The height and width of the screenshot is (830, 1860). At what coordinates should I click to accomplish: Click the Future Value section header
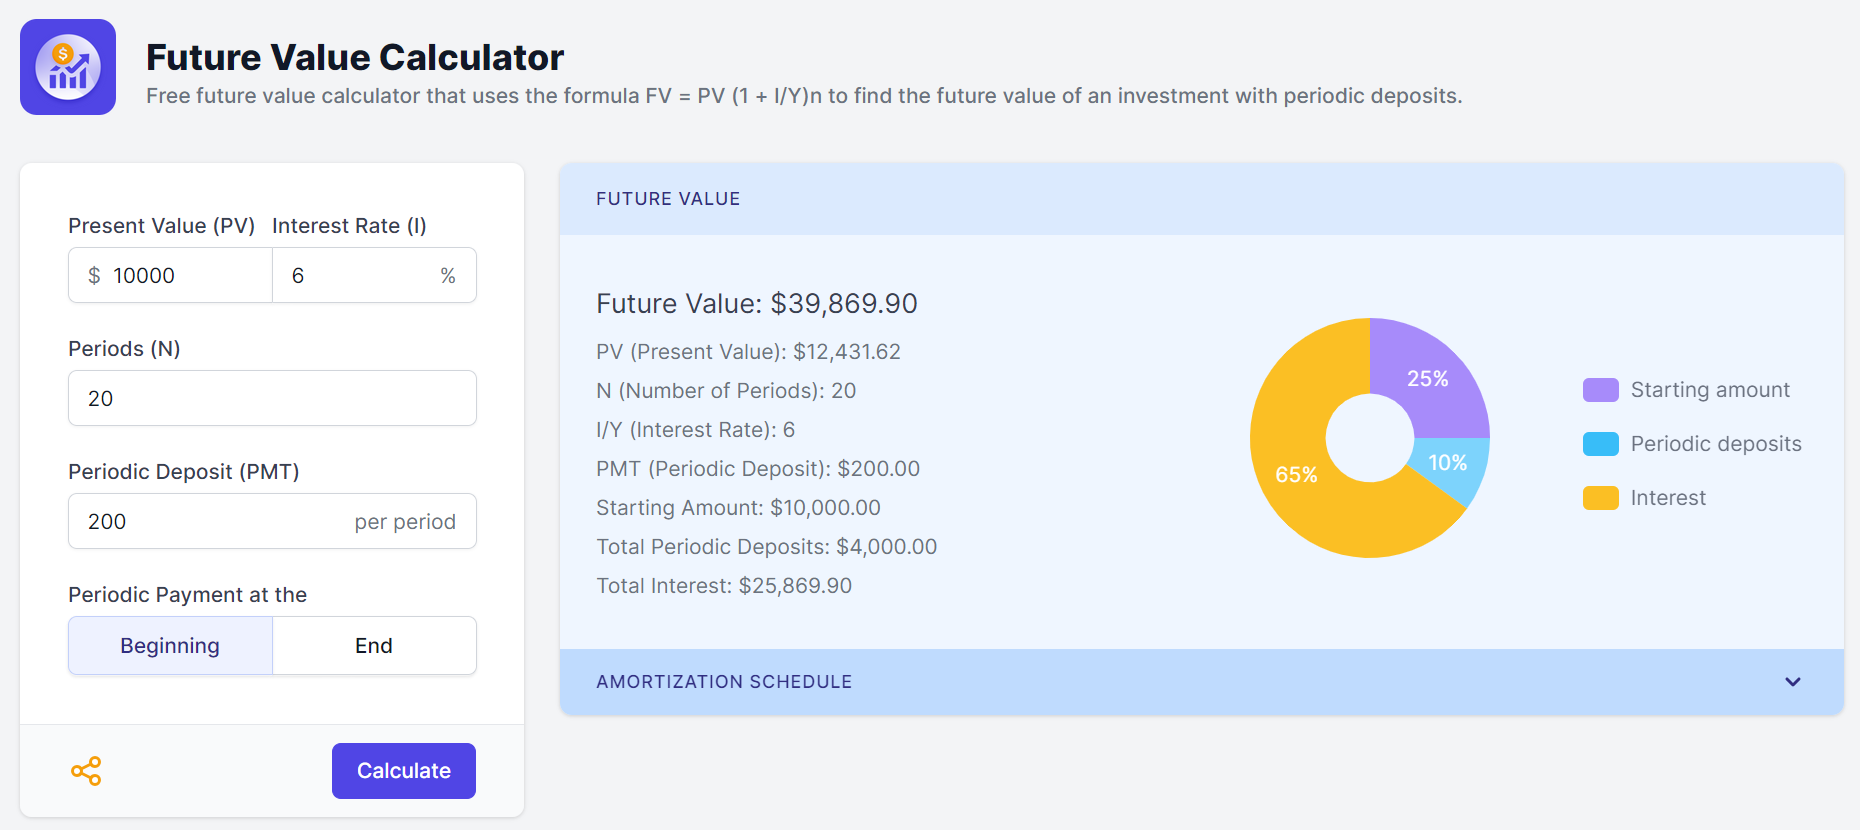668,199
